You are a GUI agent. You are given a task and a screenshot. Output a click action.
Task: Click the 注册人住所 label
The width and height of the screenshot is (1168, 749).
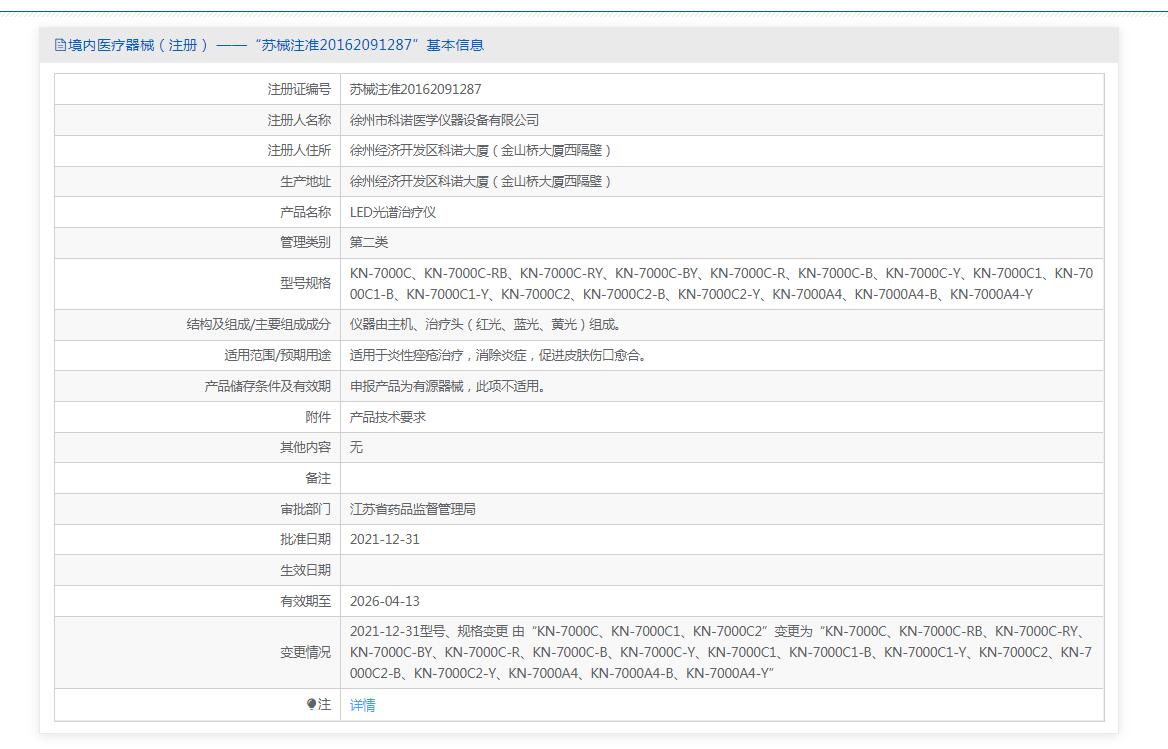299,150
